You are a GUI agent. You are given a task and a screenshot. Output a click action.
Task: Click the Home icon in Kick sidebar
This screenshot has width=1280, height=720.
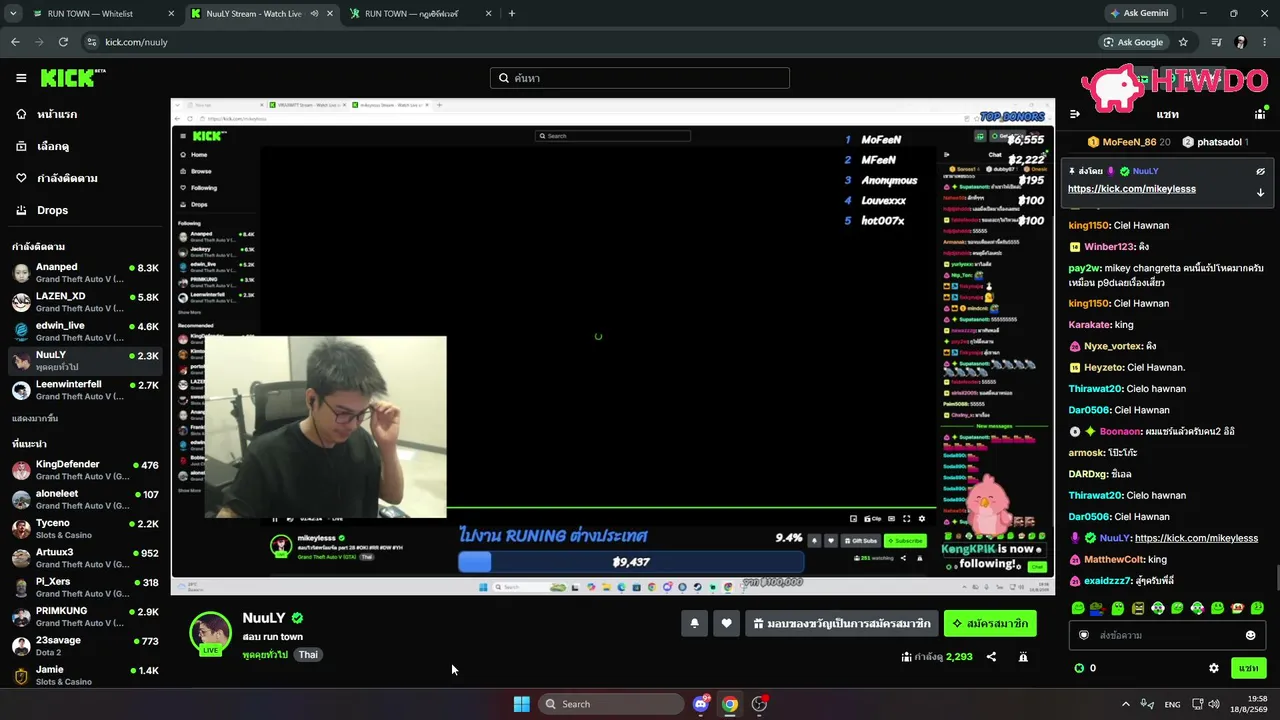[21, 114]
